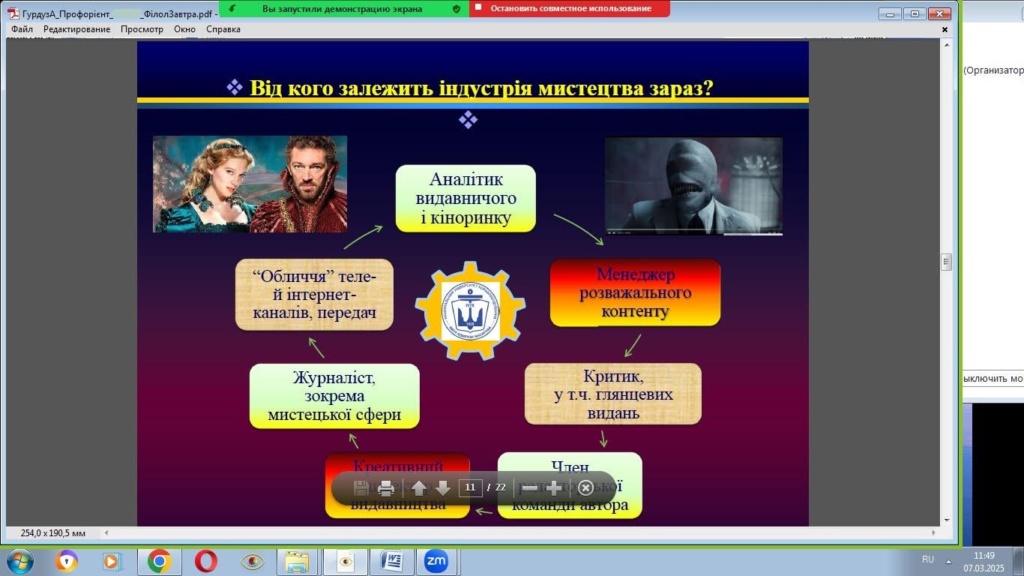The height and width of the screenshot is (576, 1024).
Task: Print the document using the printer icon
Action: point(386,487)
